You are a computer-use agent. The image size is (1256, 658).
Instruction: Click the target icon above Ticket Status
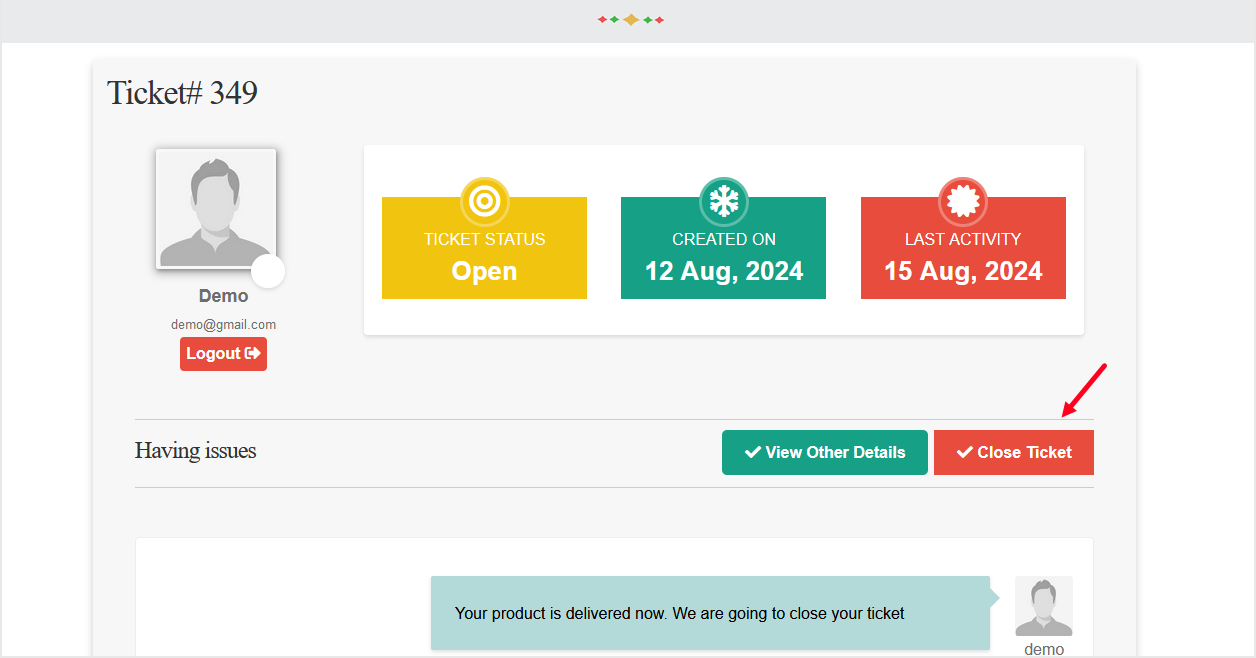click(484, 202)
